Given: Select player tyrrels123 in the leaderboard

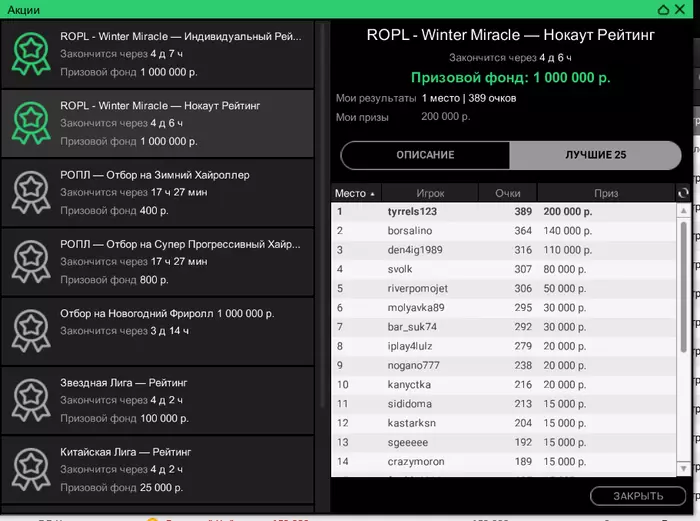Looking at the screenshot, I should [504, 212].
